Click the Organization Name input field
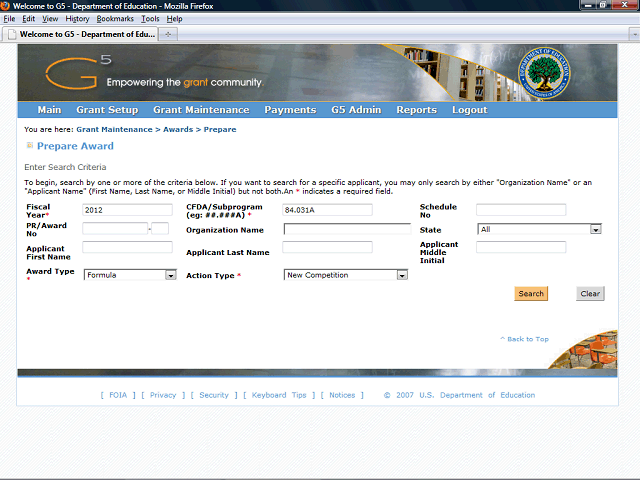Image resolution: width=640 pixels, height=480 pixels. [x=347, y=229]
